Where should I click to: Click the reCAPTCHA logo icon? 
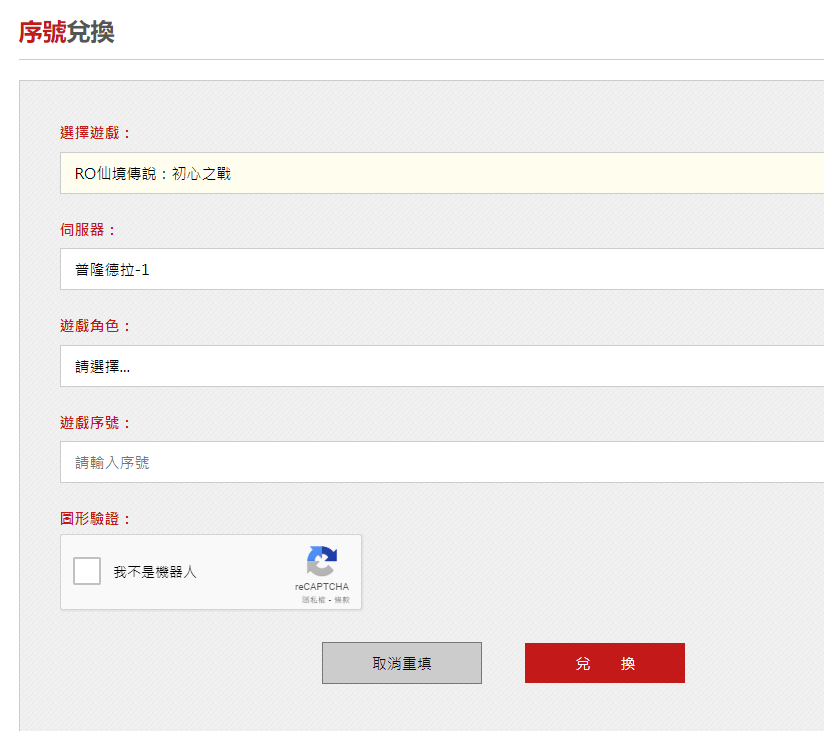pyautogui.click(x=321, y=561)
